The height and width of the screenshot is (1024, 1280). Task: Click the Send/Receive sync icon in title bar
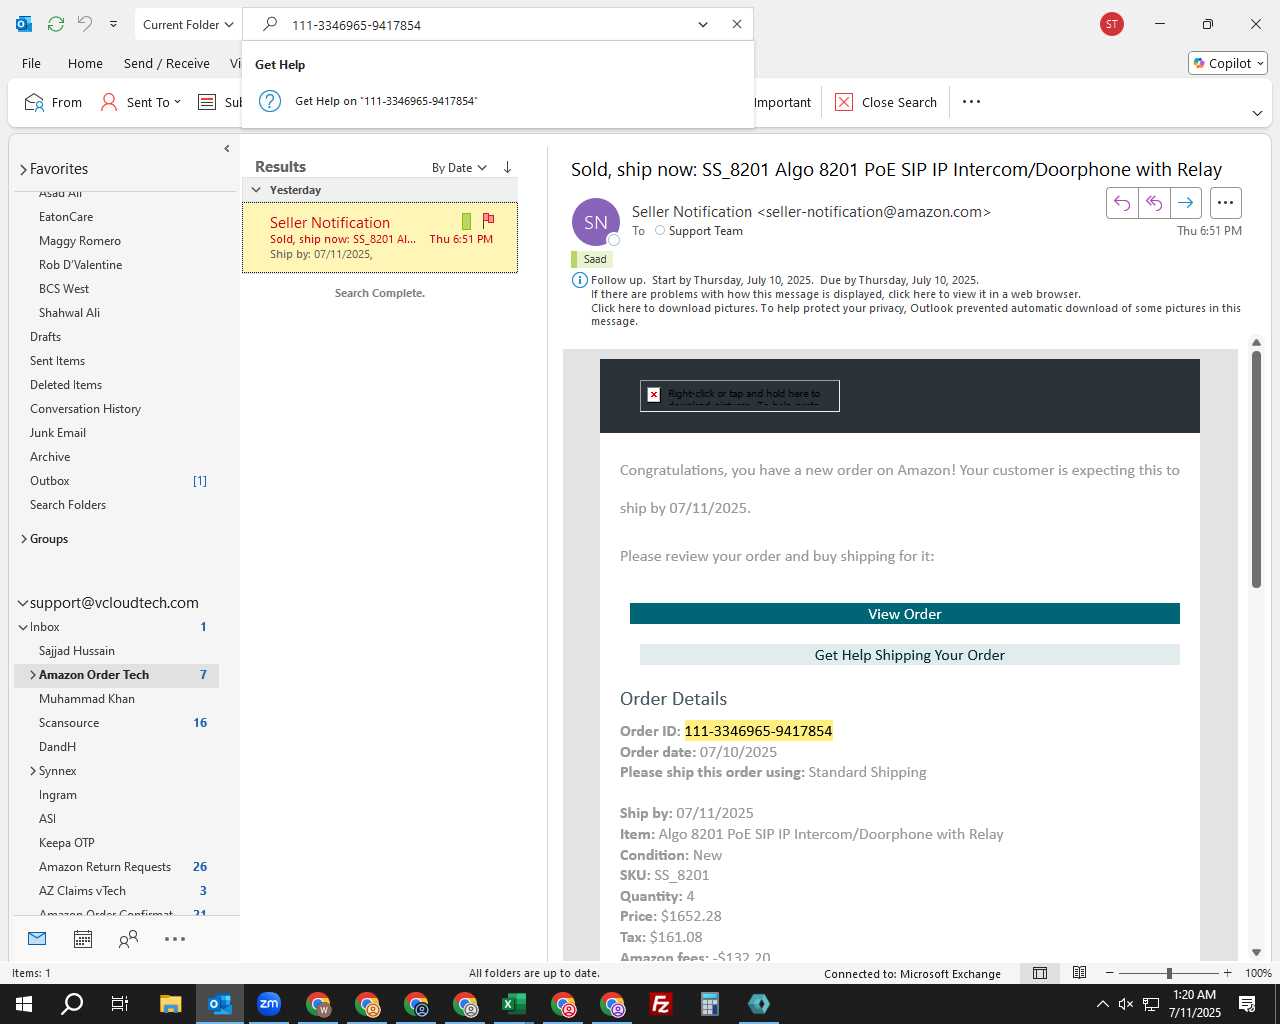(x=56, y=24)
